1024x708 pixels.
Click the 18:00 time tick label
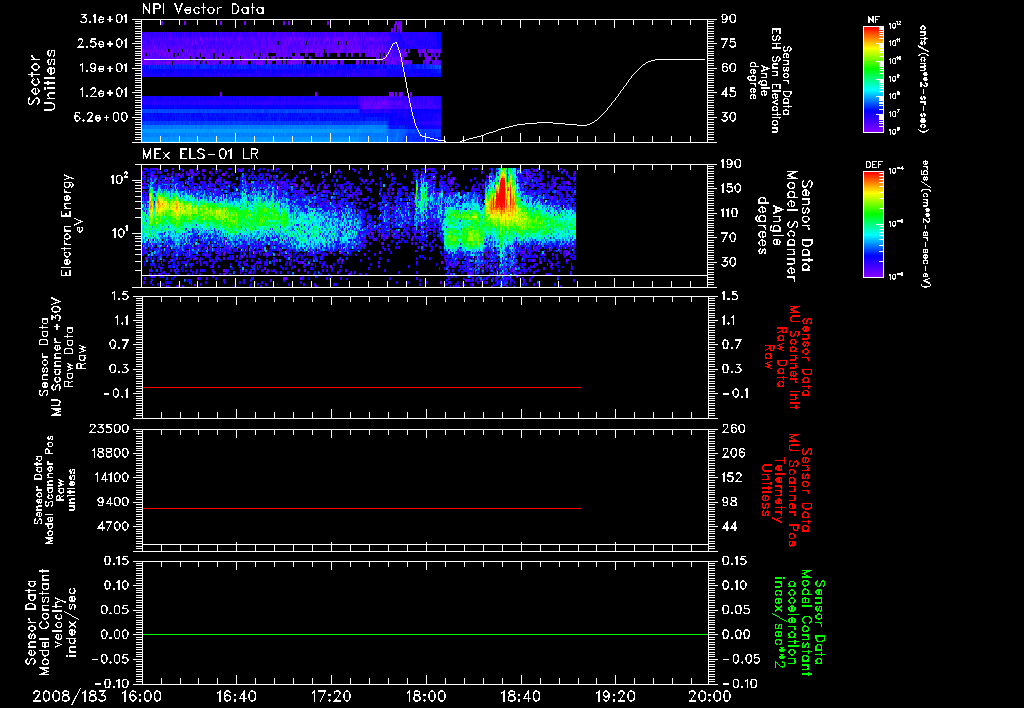(x=426, y=696)
